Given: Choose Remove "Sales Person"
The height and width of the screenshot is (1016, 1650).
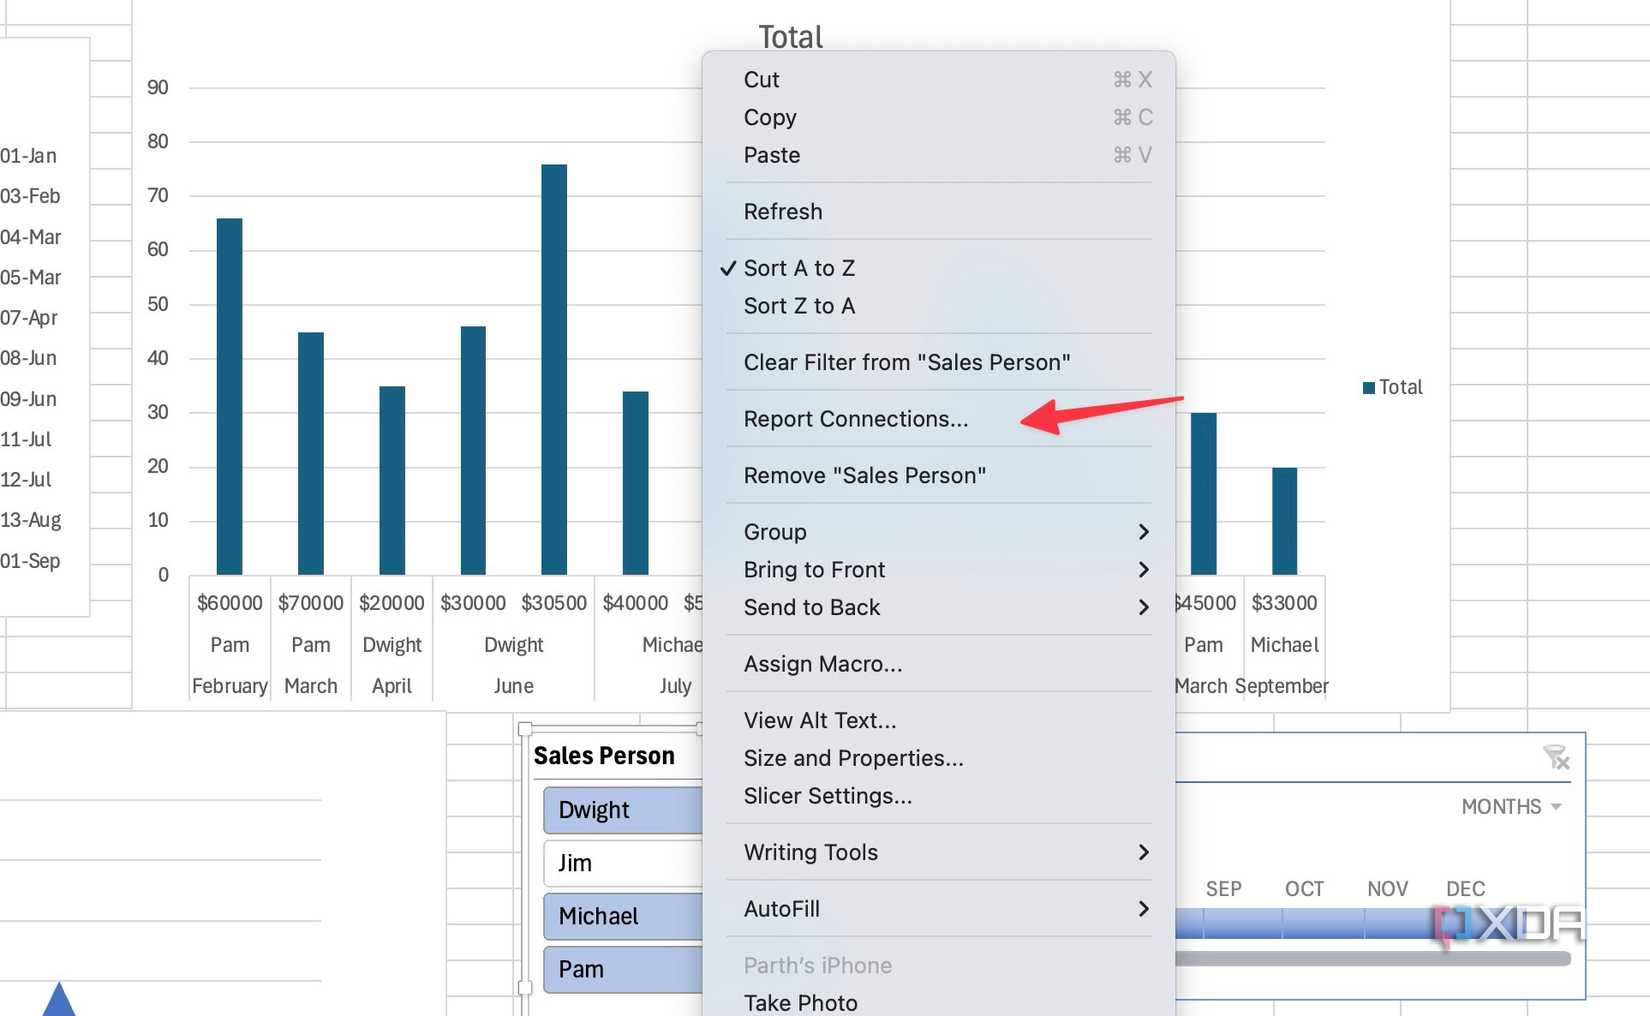Looking at the screenshot, I should coord(865,475).
